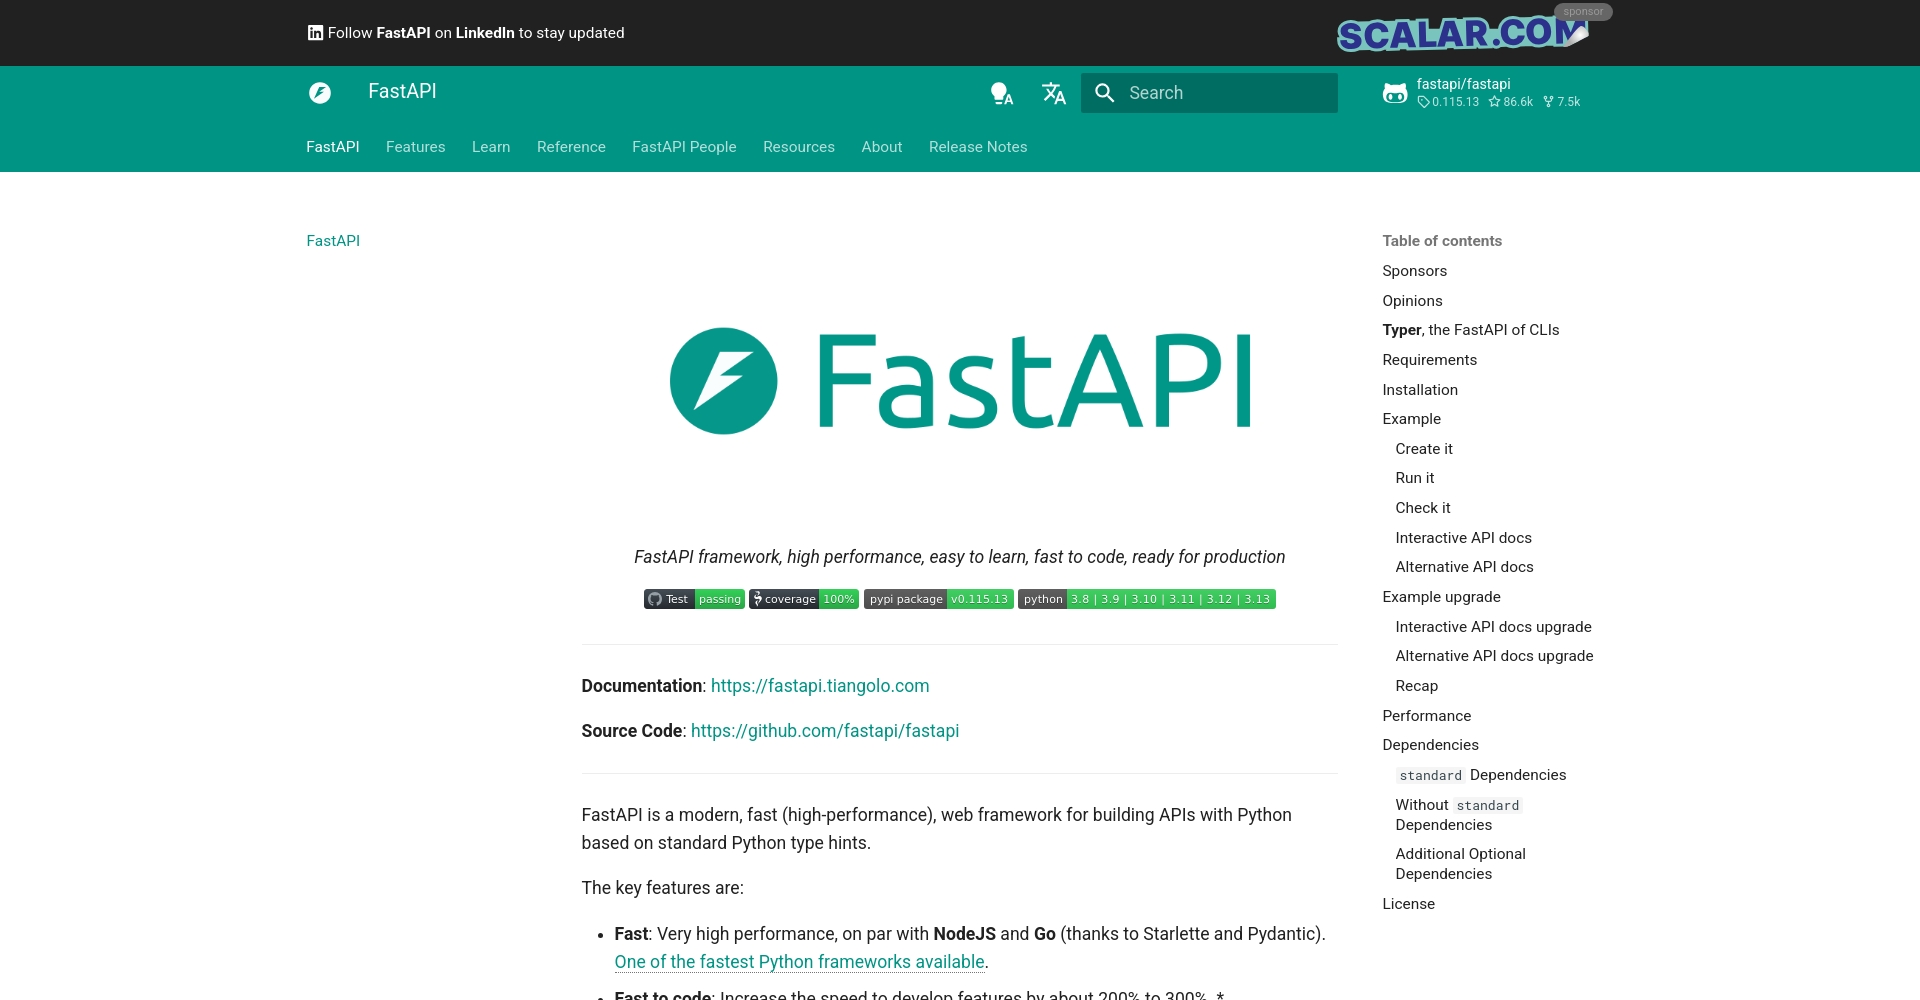Toggle the light/dark theme icon
1920x1000 pixels.
click(1001, 93)
